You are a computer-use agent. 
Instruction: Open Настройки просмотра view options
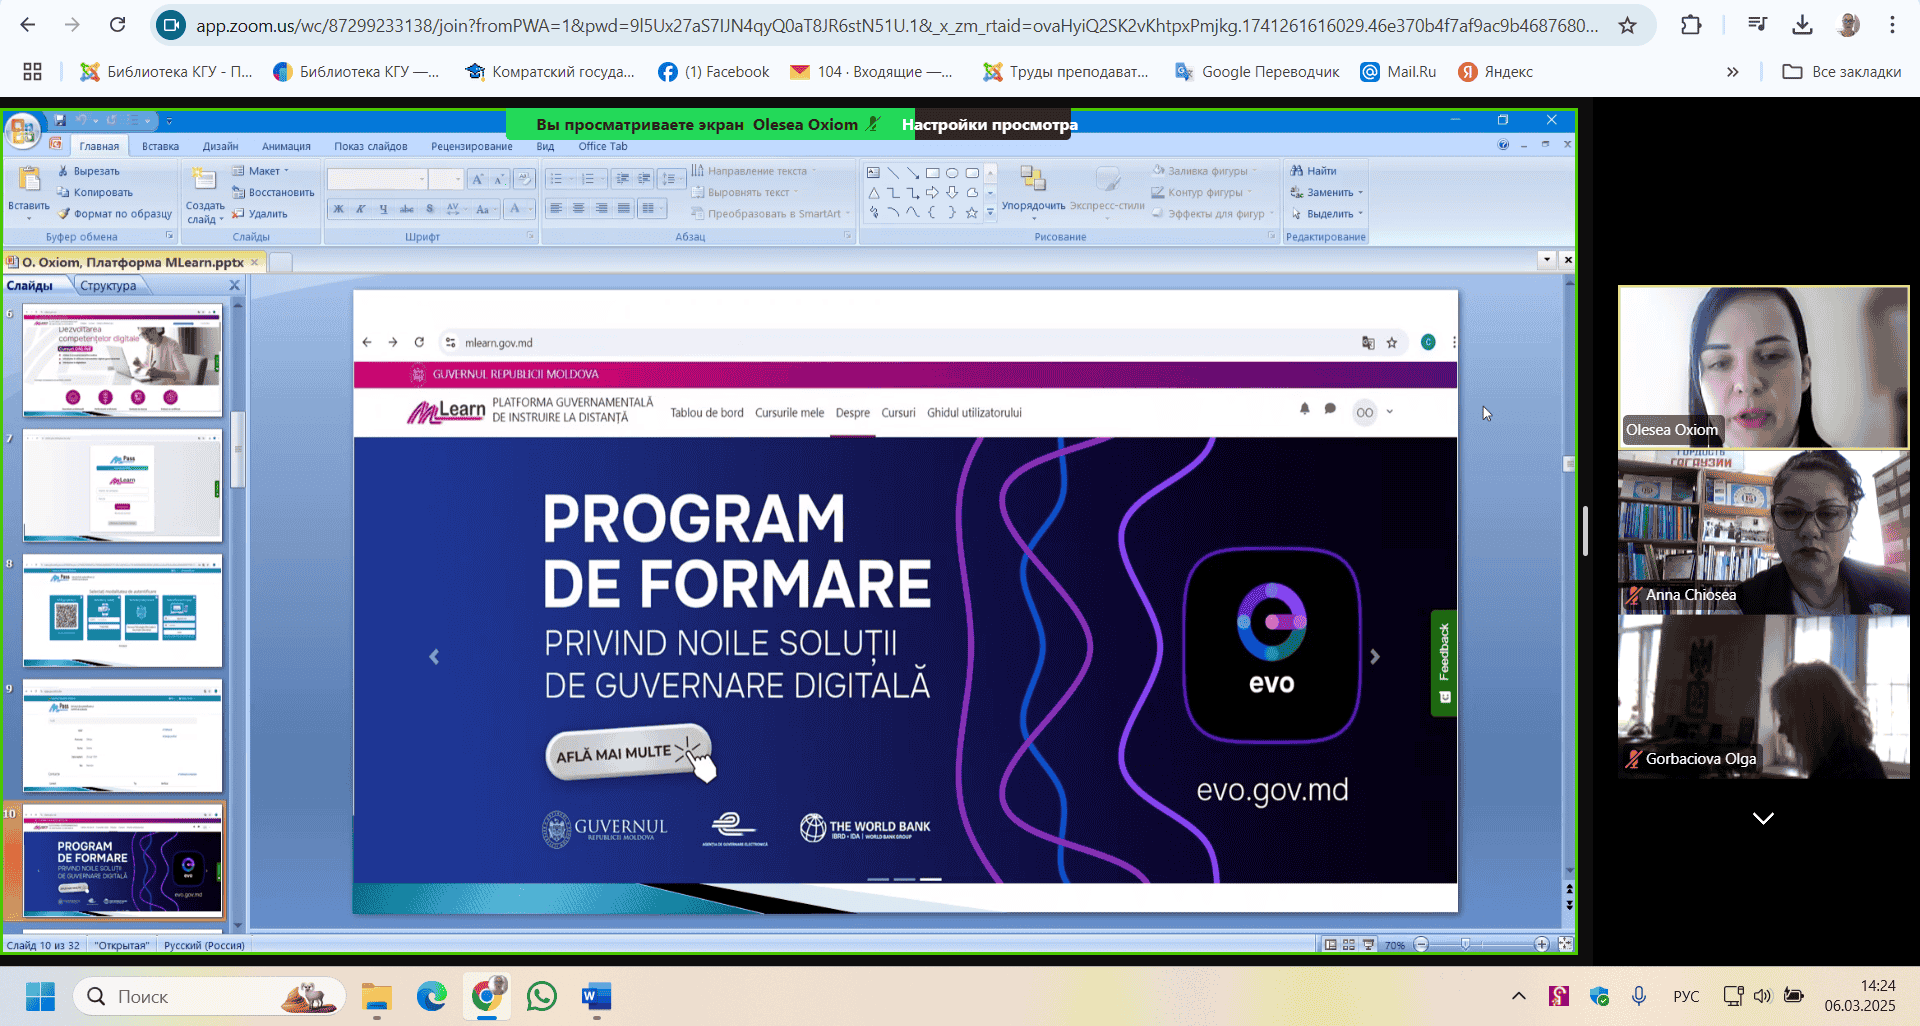(x=990, y=125)
